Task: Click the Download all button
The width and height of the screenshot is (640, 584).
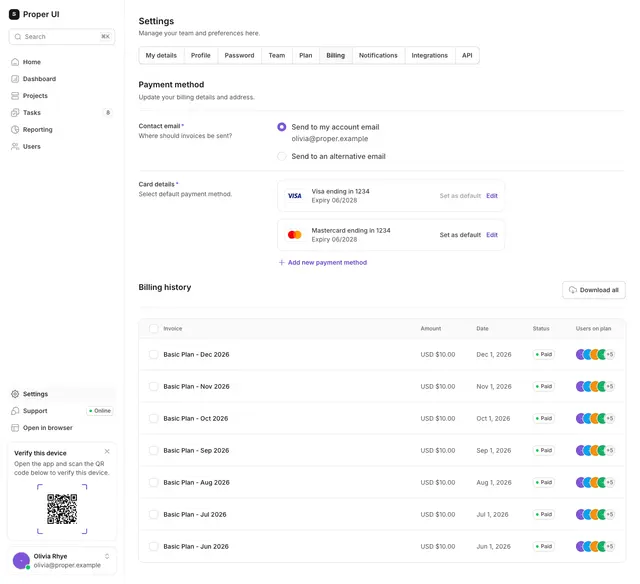Action: coord(593,290)
